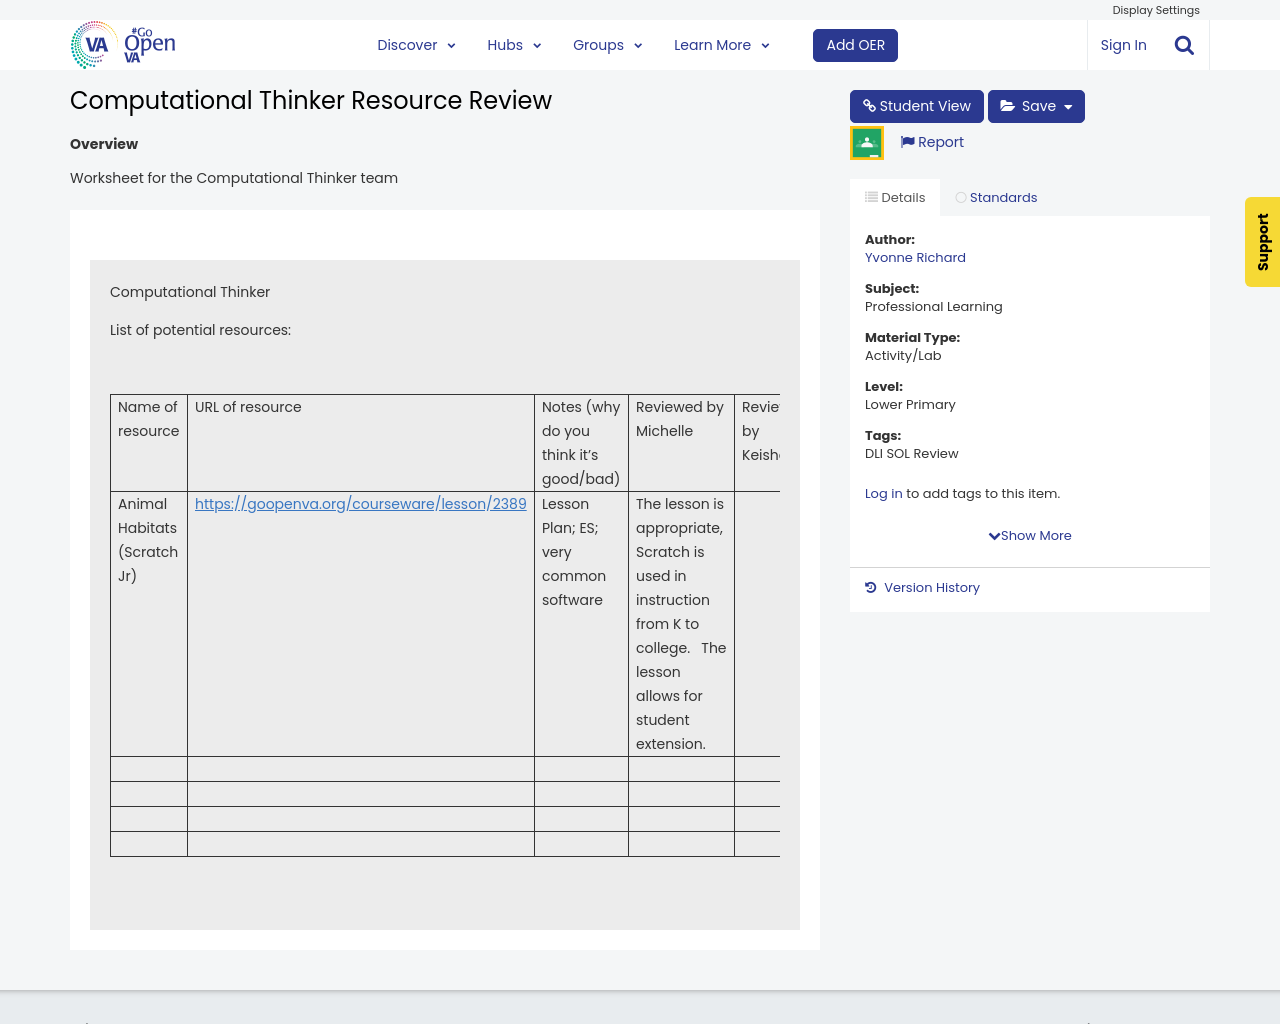Expand the Hubs menu
Image resolution: width=1280 pixels, height=1024 pixels.
point(514,45)
